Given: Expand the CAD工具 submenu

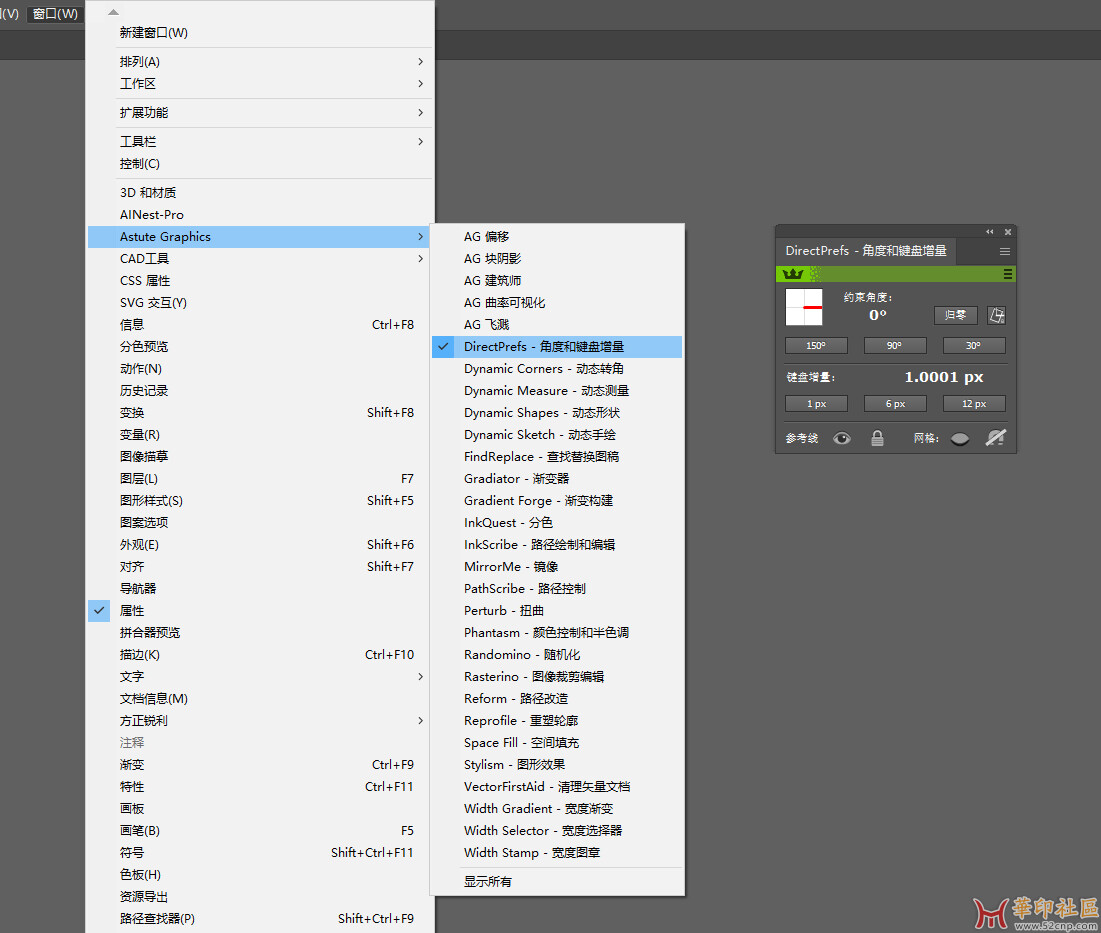Looking at the screenshot, I should point(260,258).
